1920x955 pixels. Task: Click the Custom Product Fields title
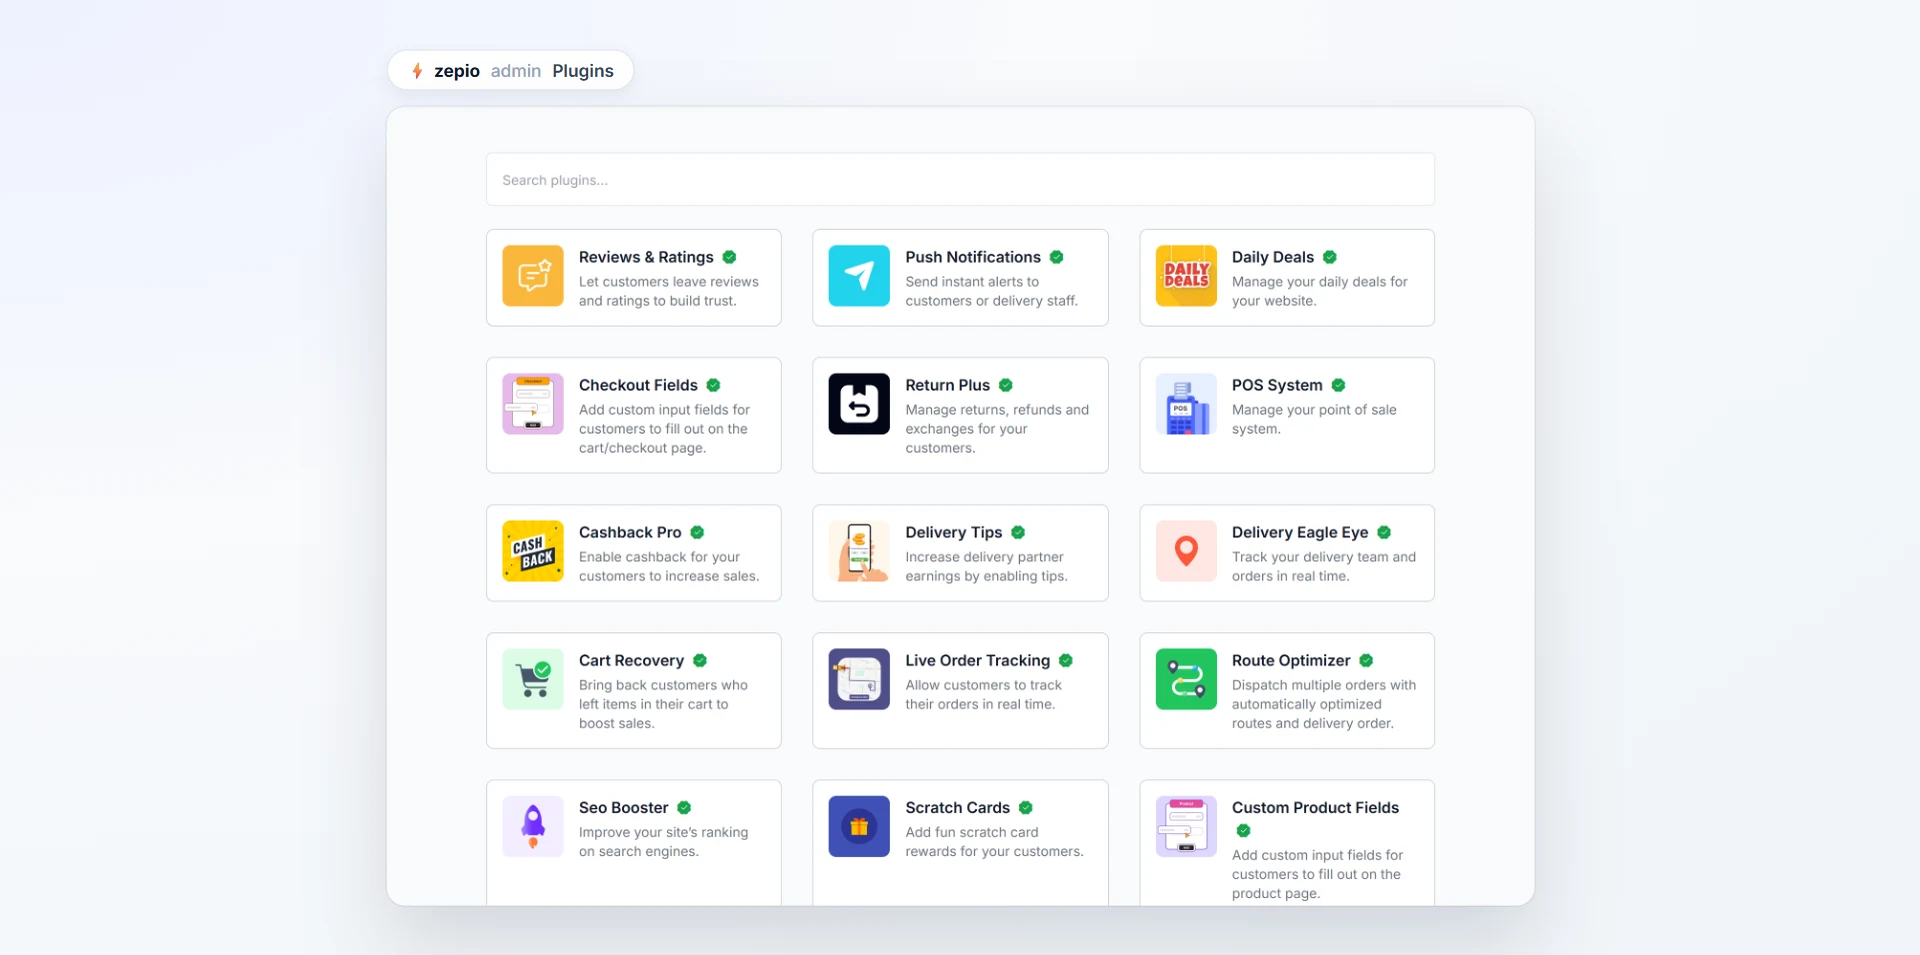pyautogui.click(x=1315, y=807)
